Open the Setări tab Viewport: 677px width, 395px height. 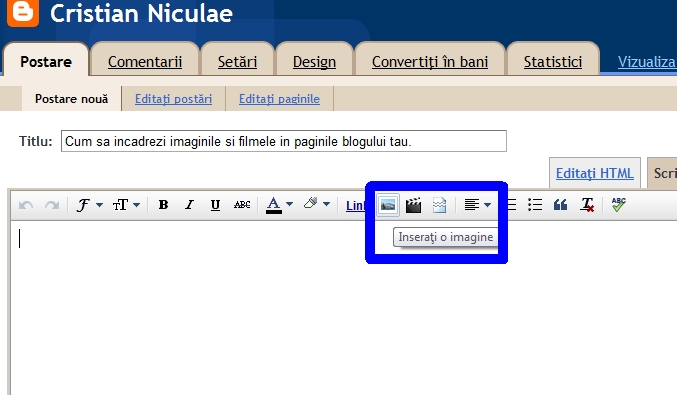click(x=237, y=62)
